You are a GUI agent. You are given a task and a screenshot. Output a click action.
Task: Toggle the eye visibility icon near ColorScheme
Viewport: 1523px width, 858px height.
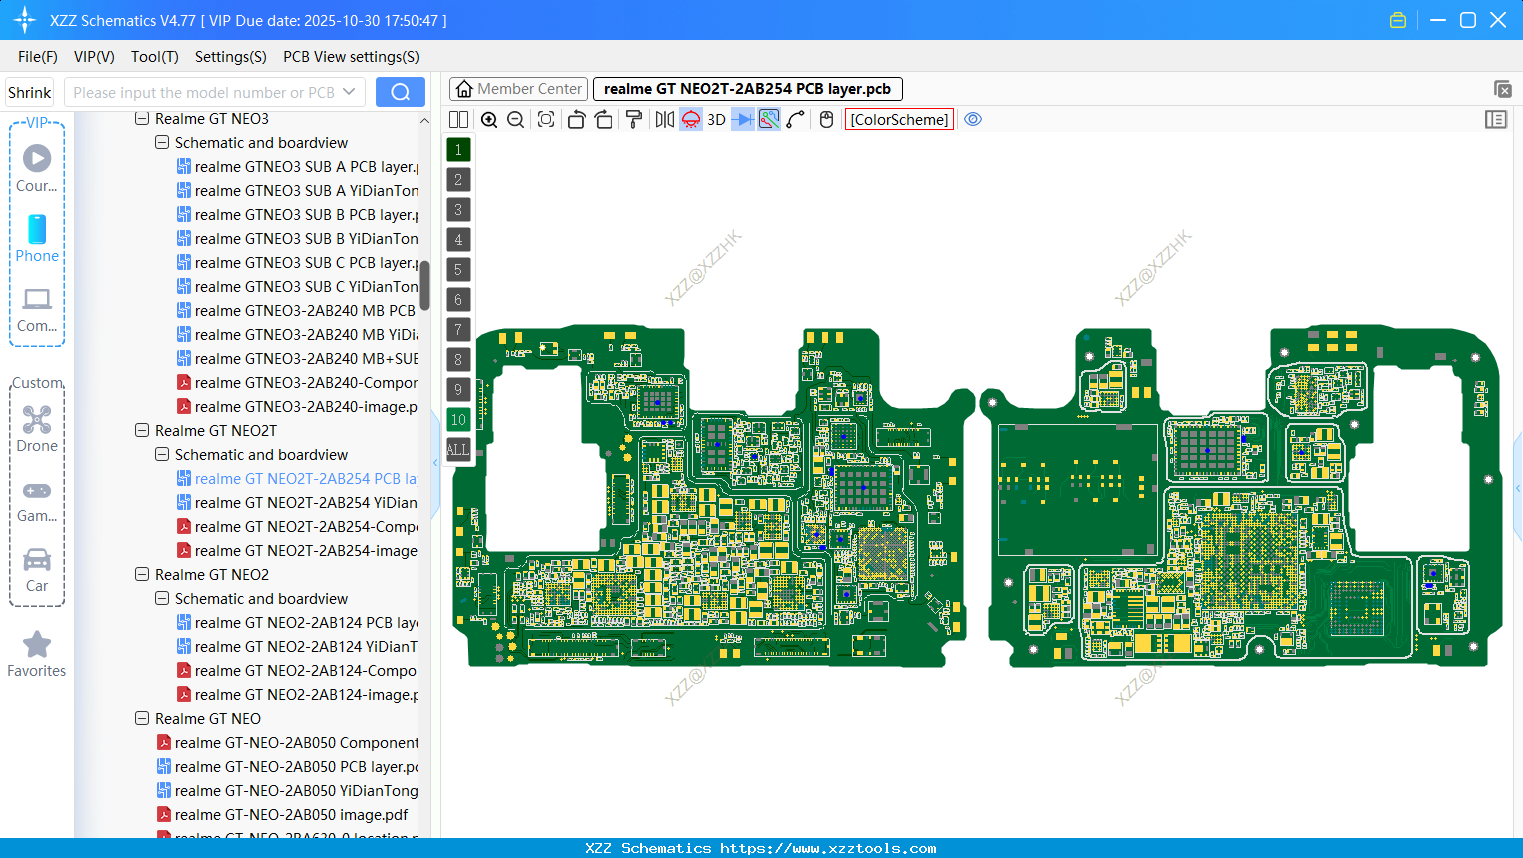coord(973,119)
